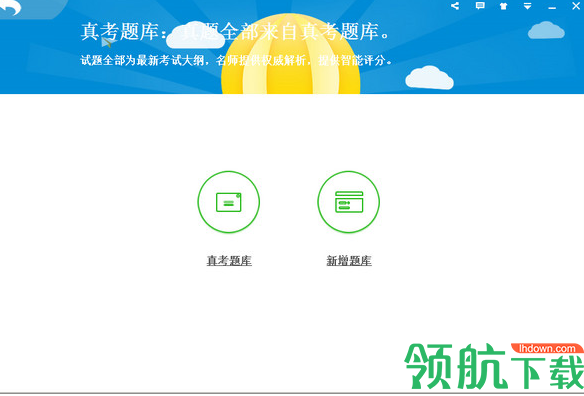Open the 真考题库 circular icon

click(229, 202)
